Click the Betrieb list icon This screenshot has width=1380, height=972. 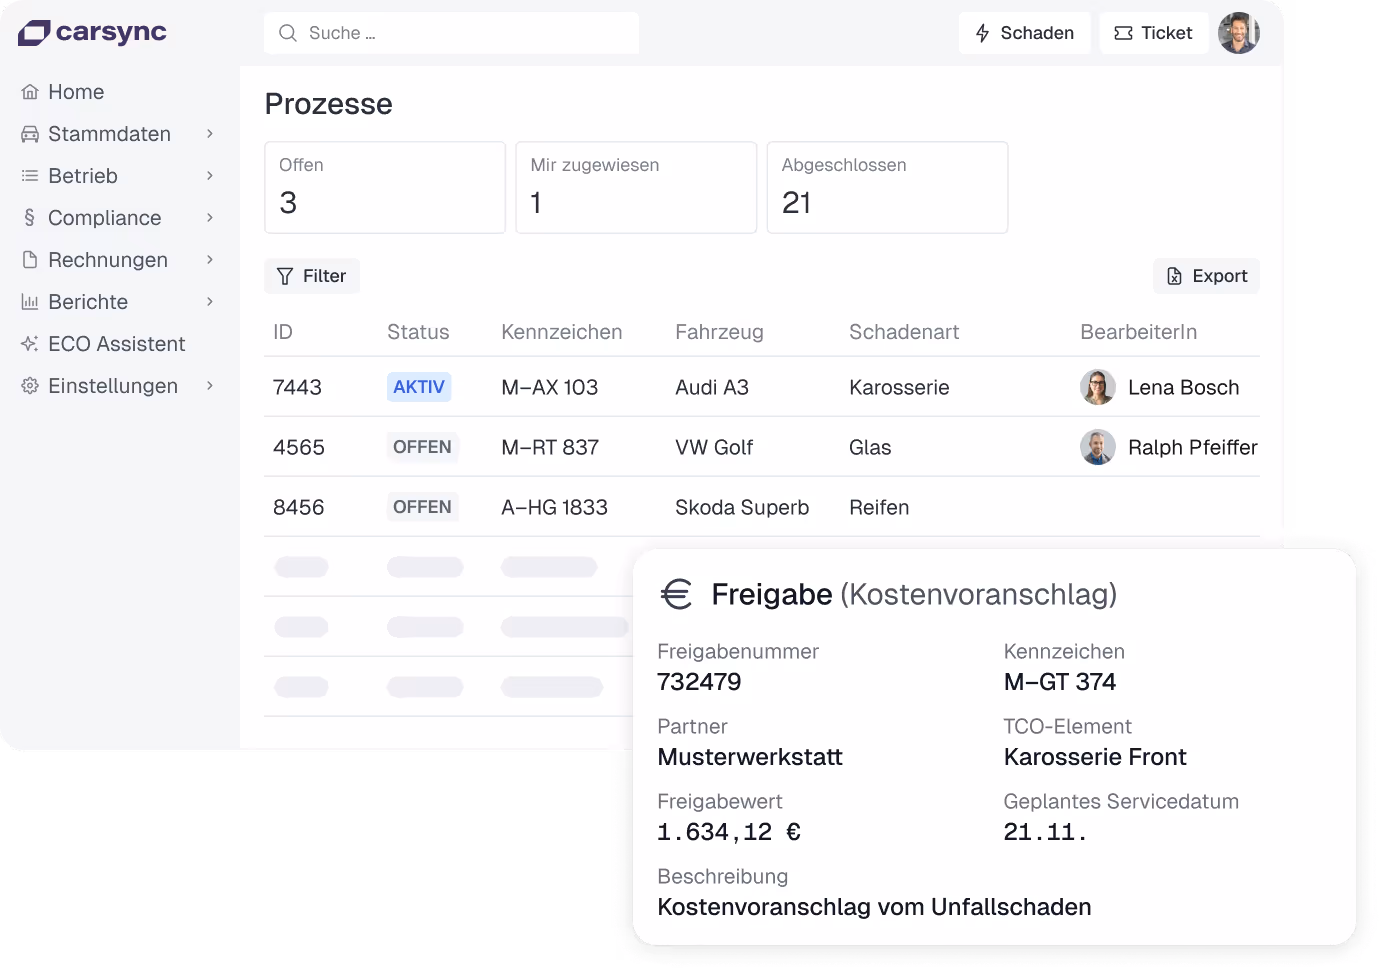pyautogui.click(x=30, y=176)
